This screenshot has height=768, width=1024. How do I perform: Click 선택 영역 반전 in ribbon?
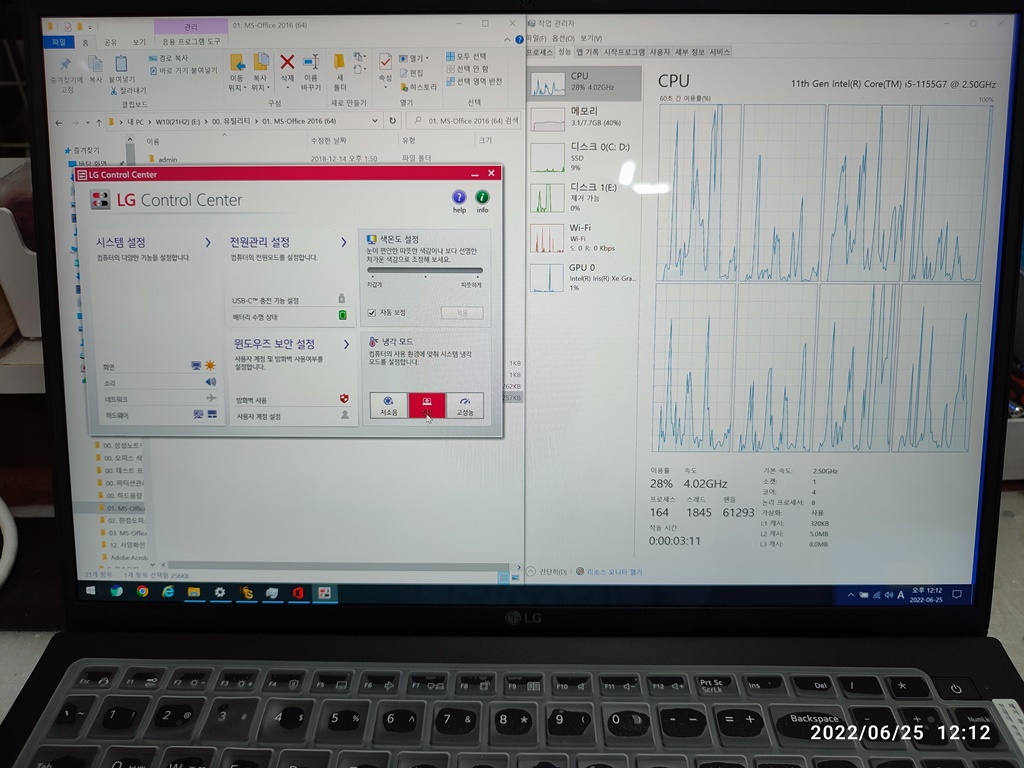(x=474, y=81)
